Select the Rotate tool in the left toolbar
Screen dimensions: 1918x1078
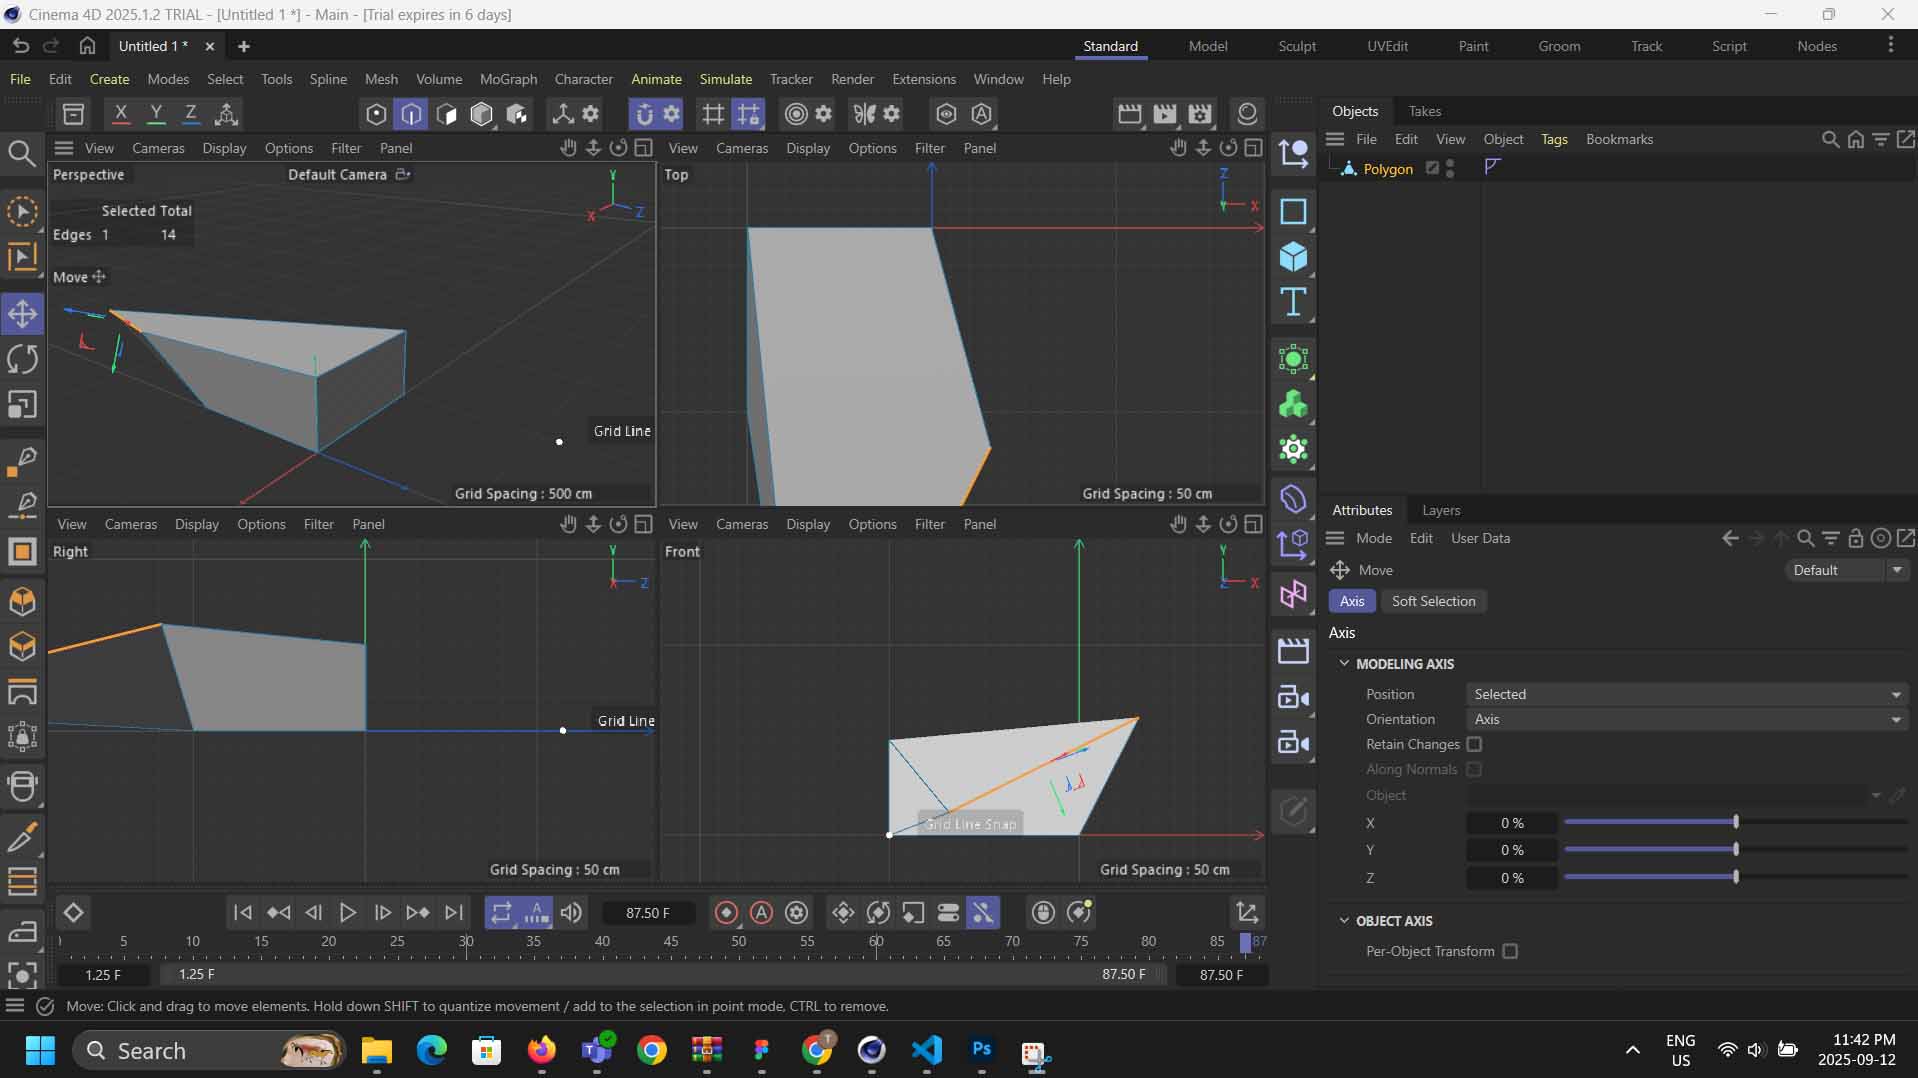coord(22,359)
